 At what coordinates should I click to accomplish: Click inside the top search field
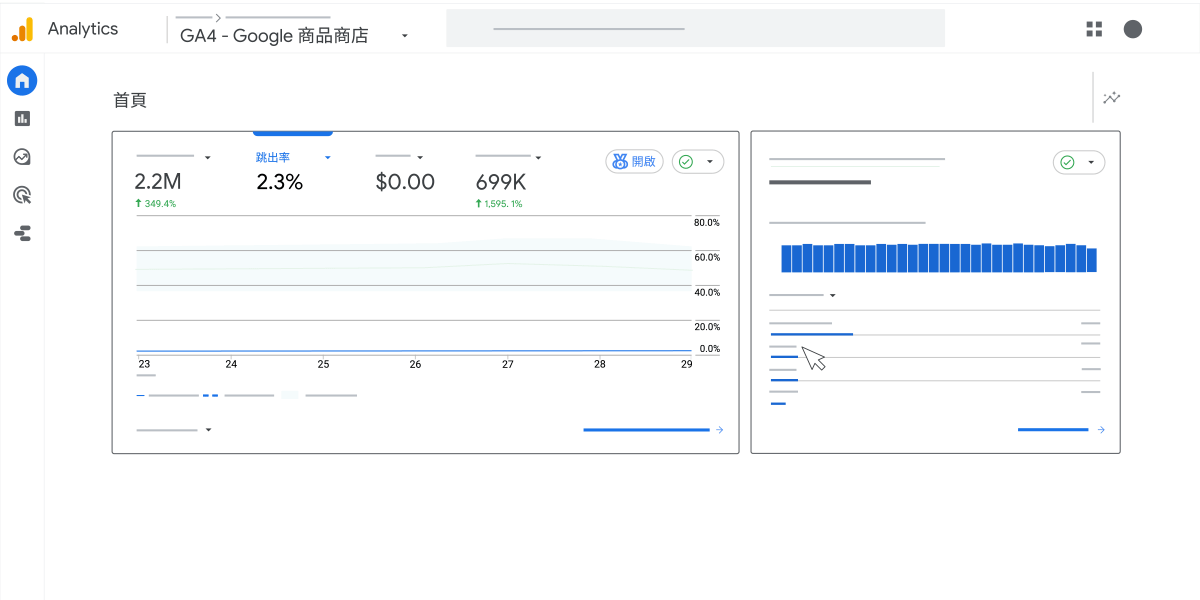[694, 28]
